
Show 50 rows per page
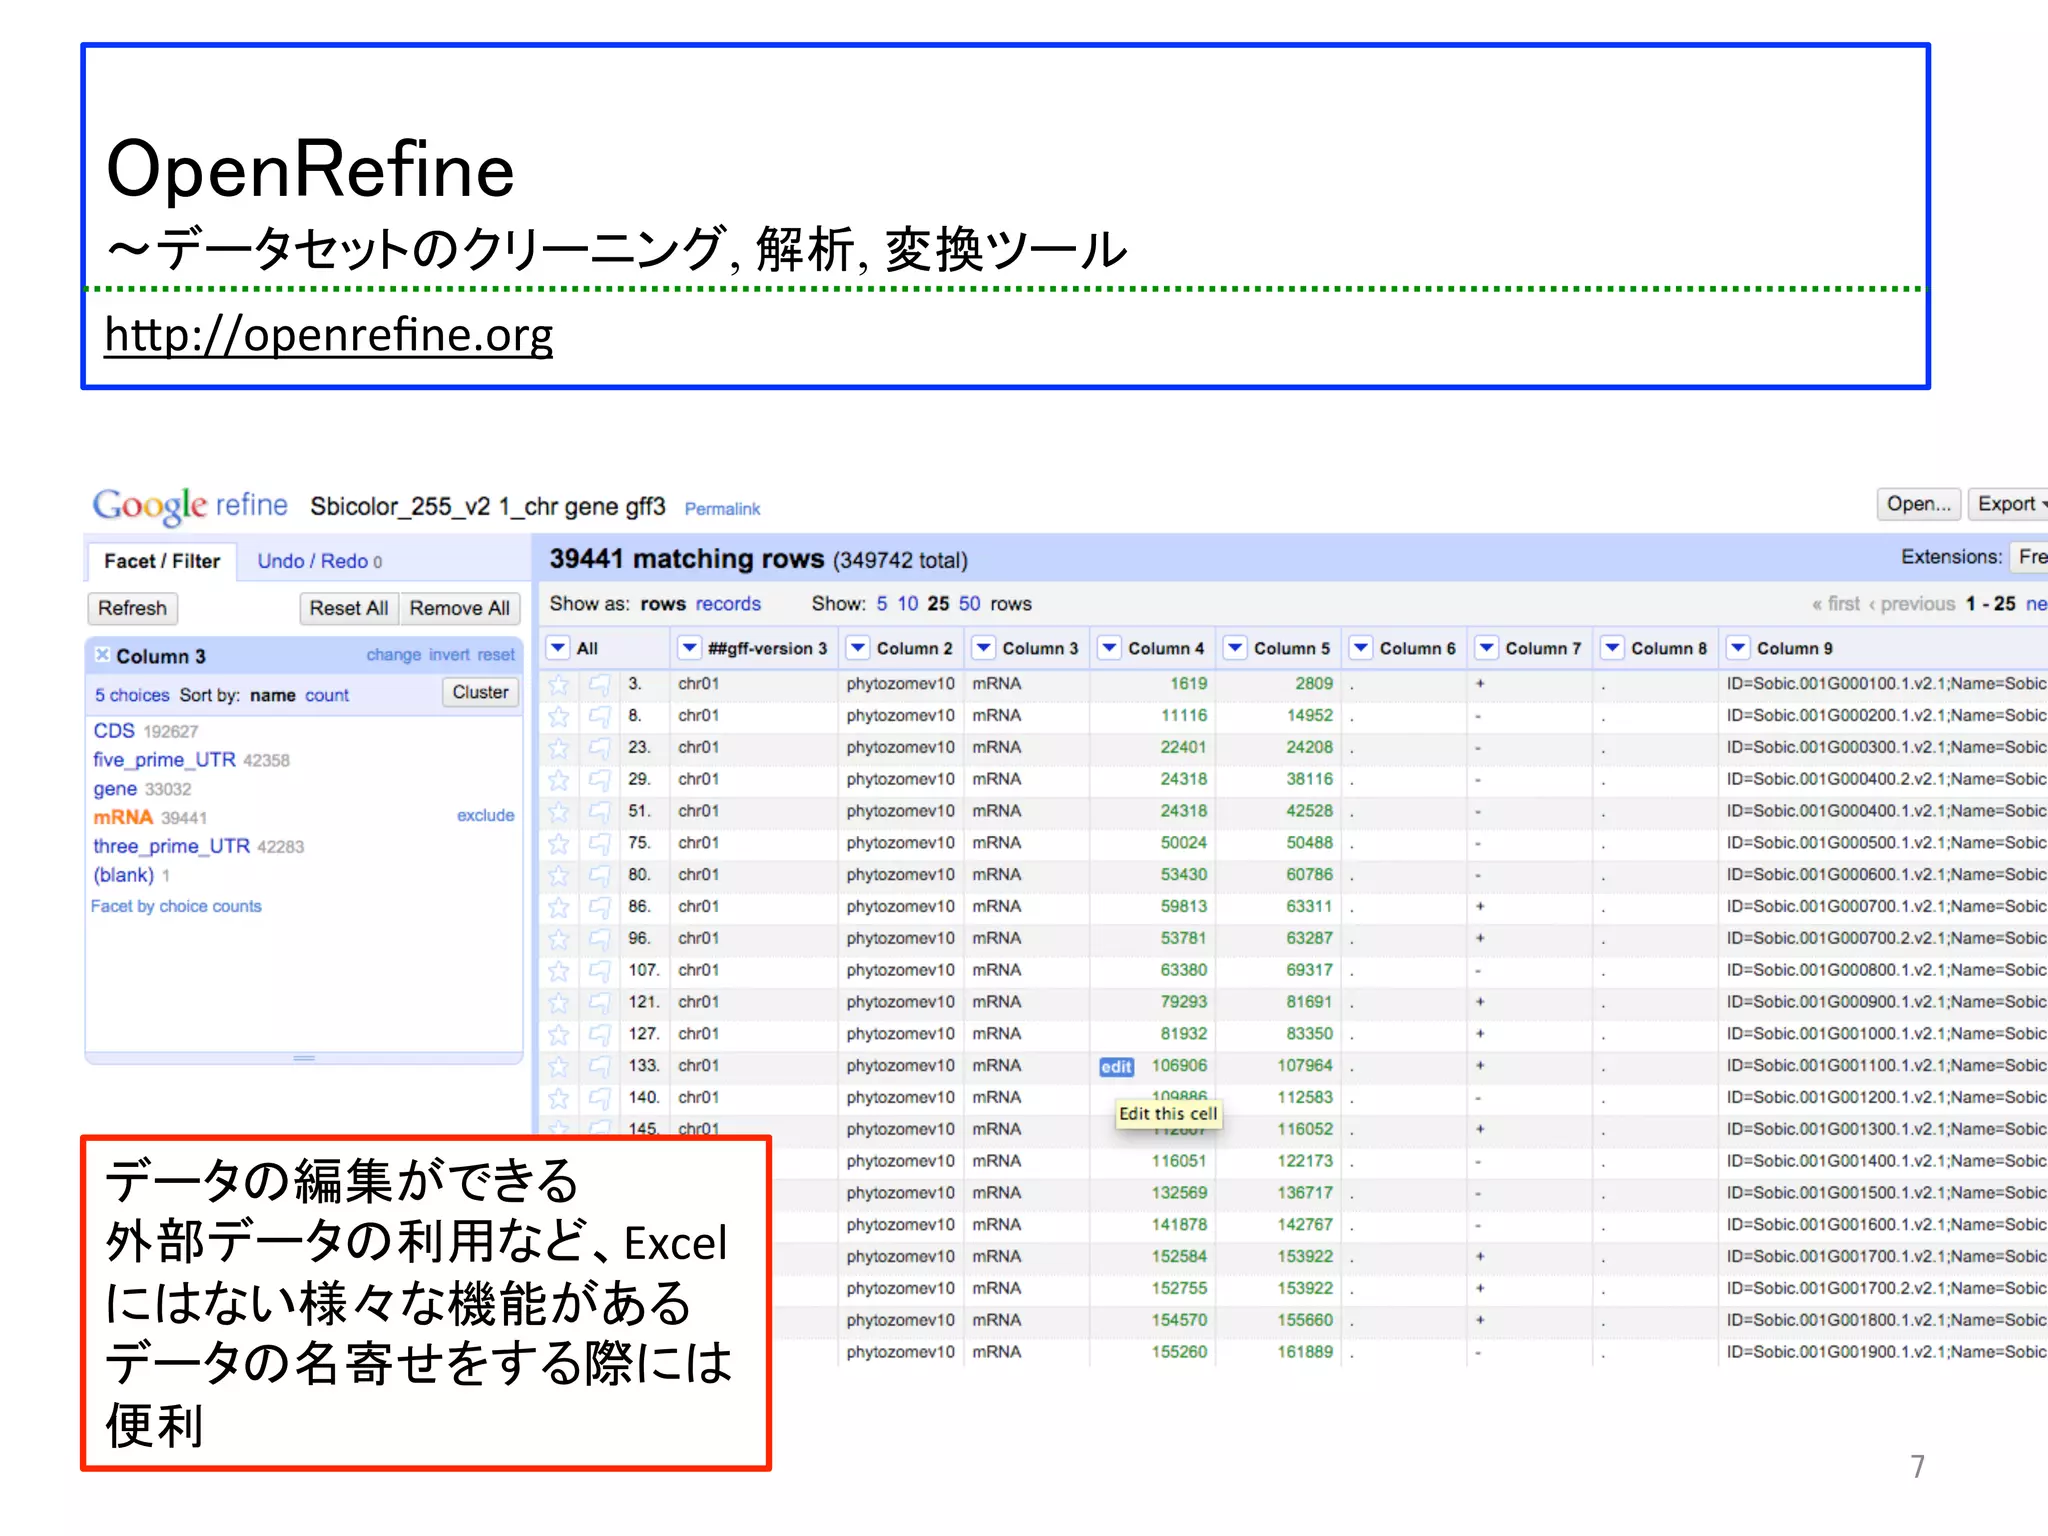969,604
